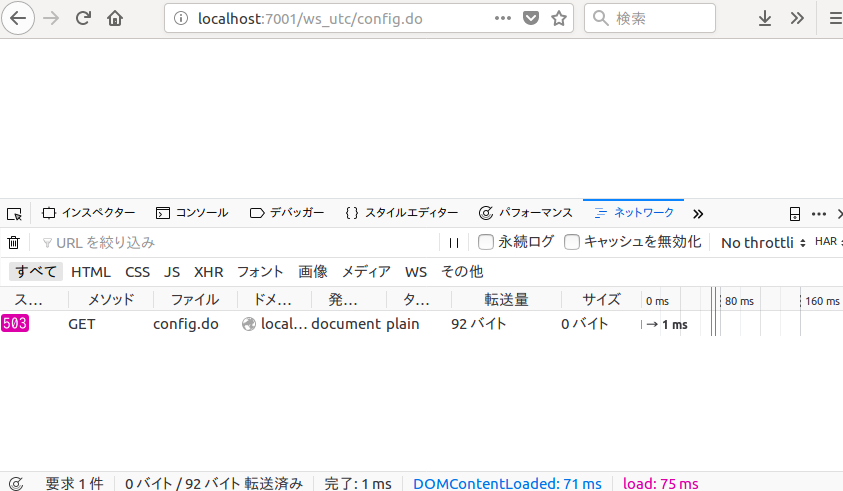The width and height of the screenshot is (843, 491).
Task: Focus the 検索 search box
Action: (650, 18)
